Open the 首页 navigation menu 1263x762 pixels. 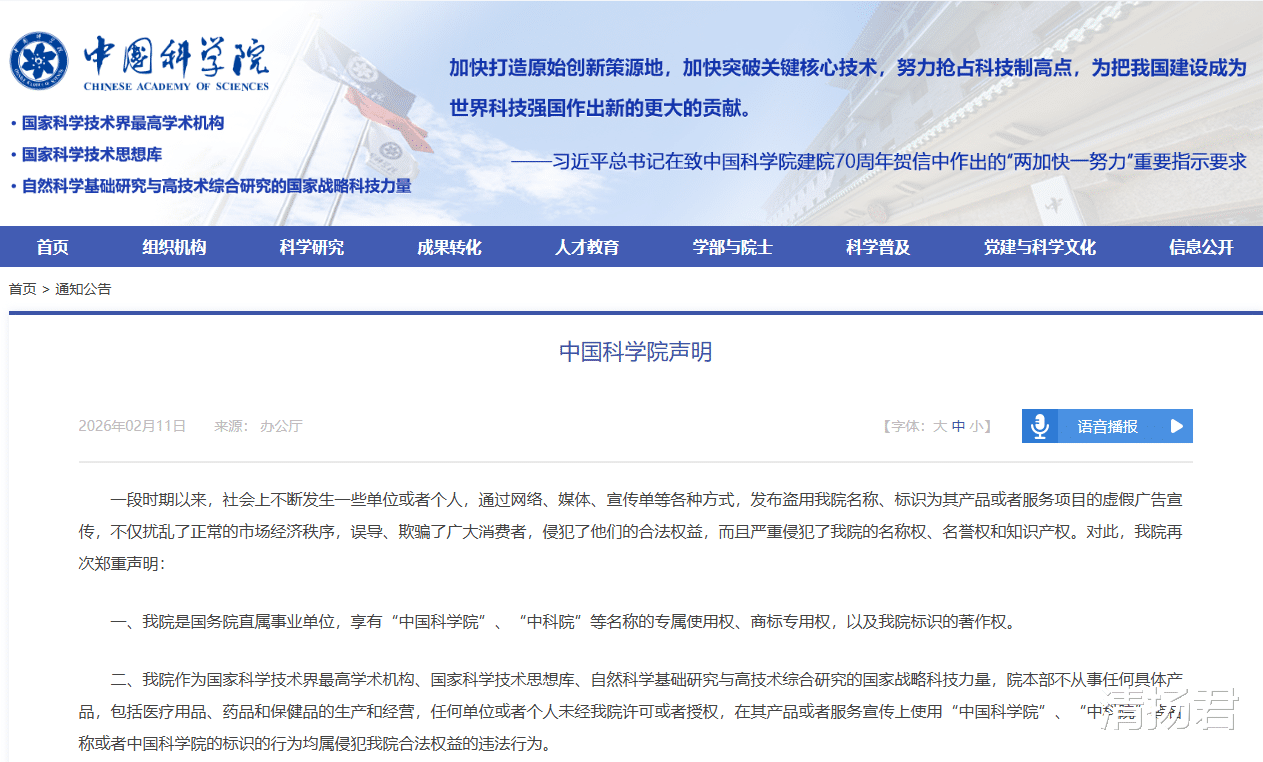coord(53,247)
